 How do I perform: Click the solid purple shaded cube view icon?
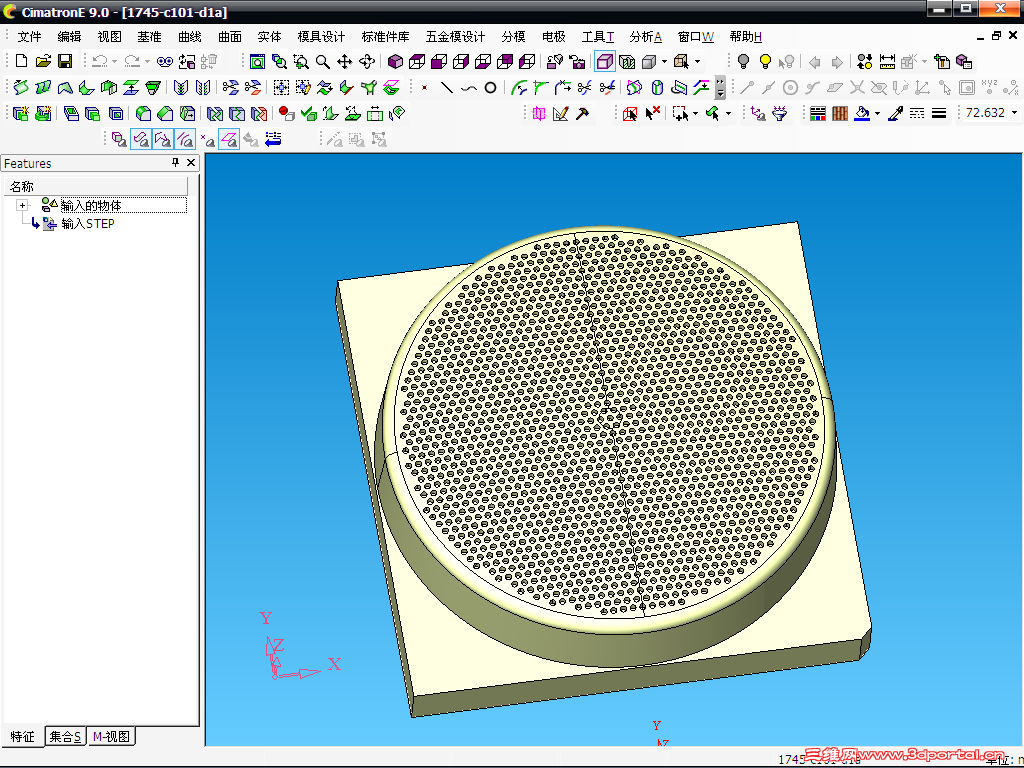(x=395, y=61)
